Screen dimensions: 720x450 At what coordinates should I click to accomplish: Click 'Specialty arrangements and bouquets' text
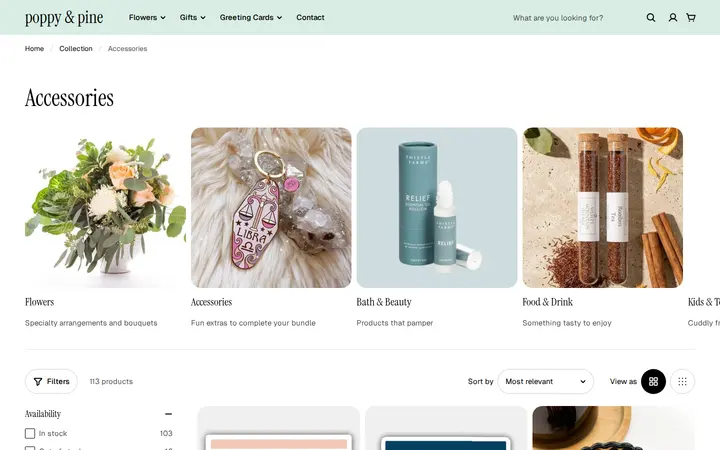(x=91, y=323)
